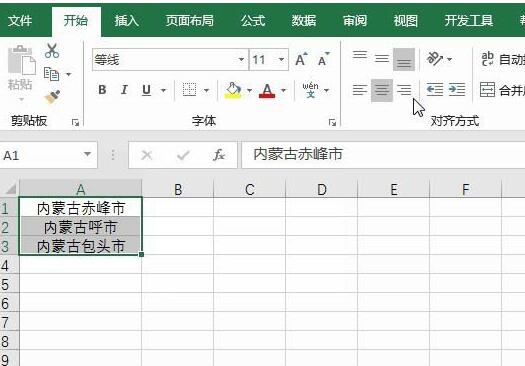
Task: Select column F header
Action: click(465, 190)
